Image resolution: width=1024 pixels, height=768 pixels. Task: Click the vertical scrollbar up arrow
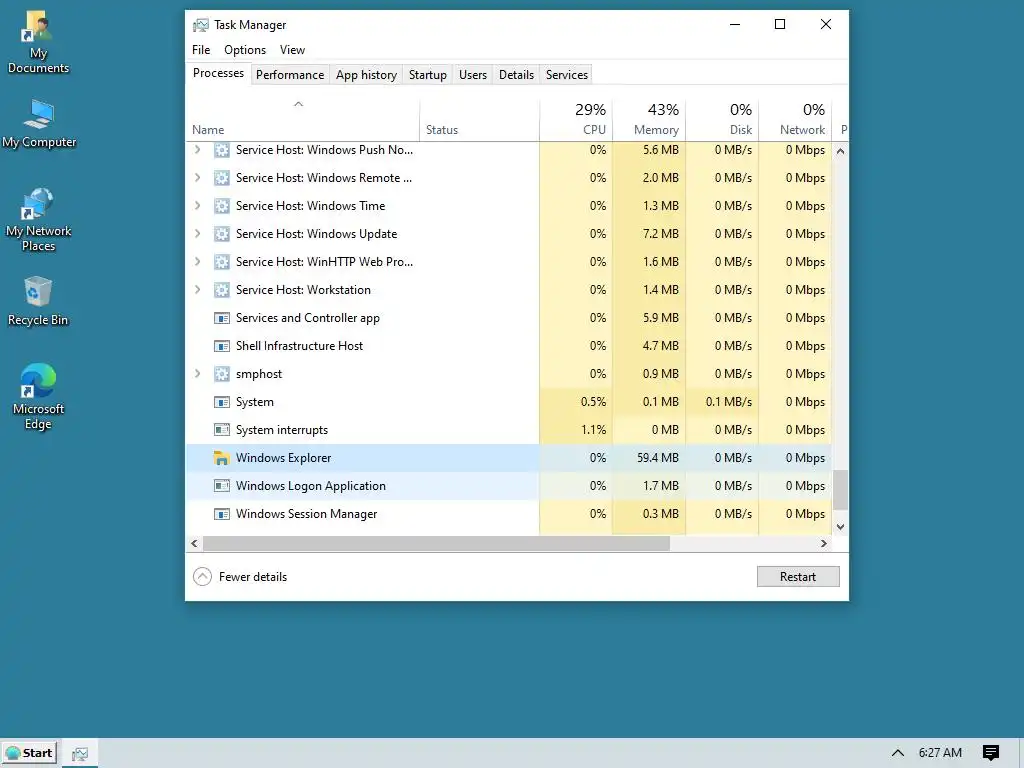840,151
